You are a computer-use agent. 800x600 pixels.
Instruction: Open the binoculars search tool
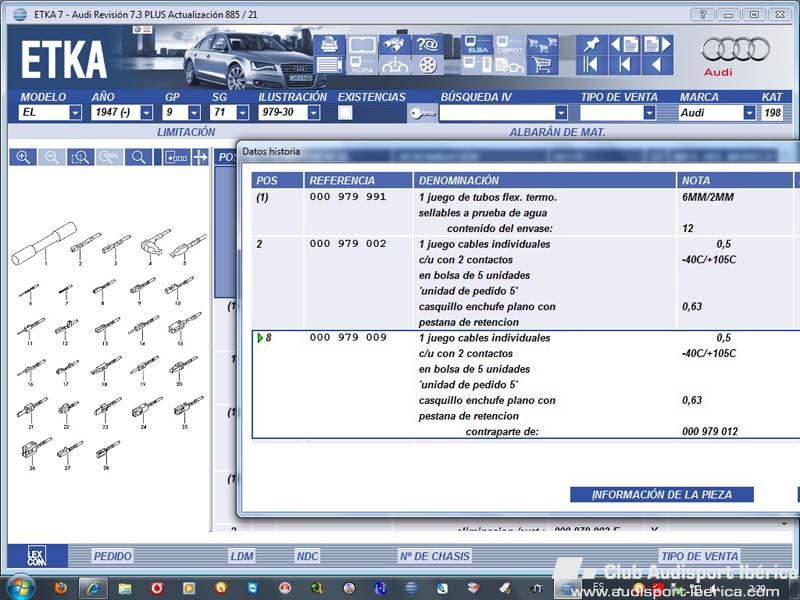394,45
